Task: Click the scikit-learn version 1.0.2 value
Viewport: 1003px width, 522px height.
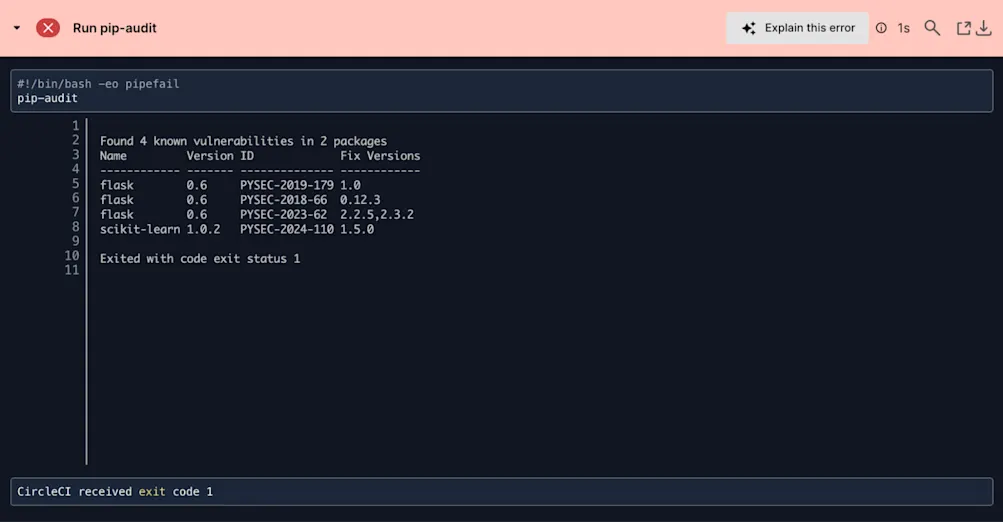Action: tap(203, 229)
